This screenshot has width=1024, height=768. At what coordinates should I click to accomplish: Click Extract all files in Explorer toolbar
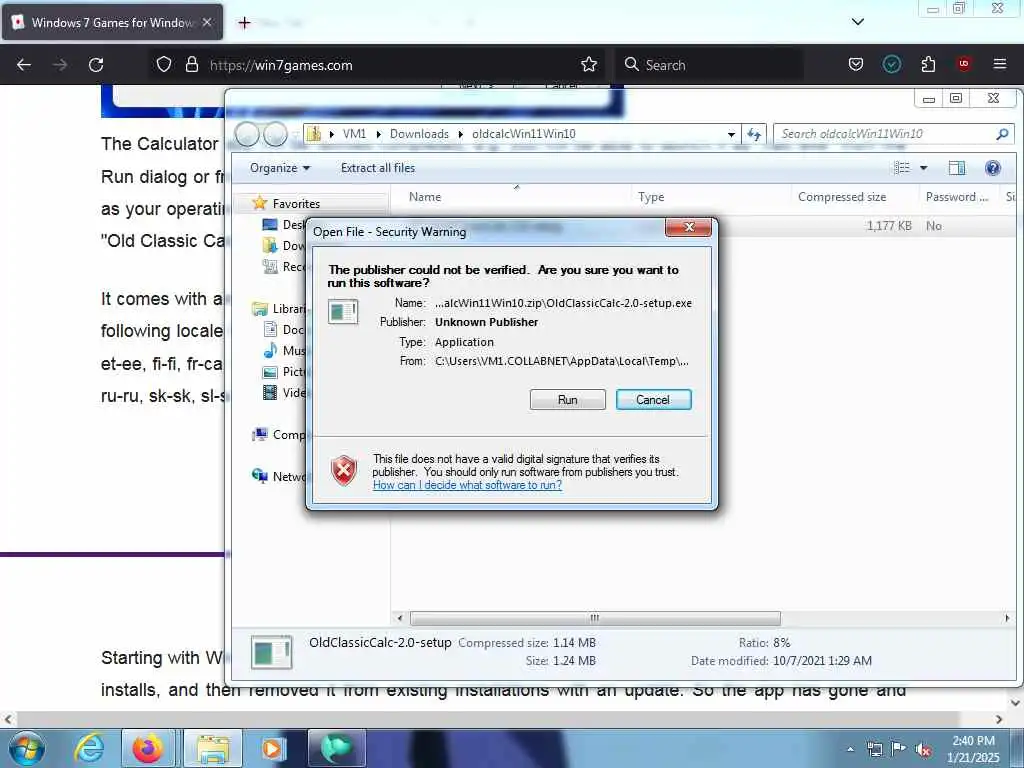point(377,168)
